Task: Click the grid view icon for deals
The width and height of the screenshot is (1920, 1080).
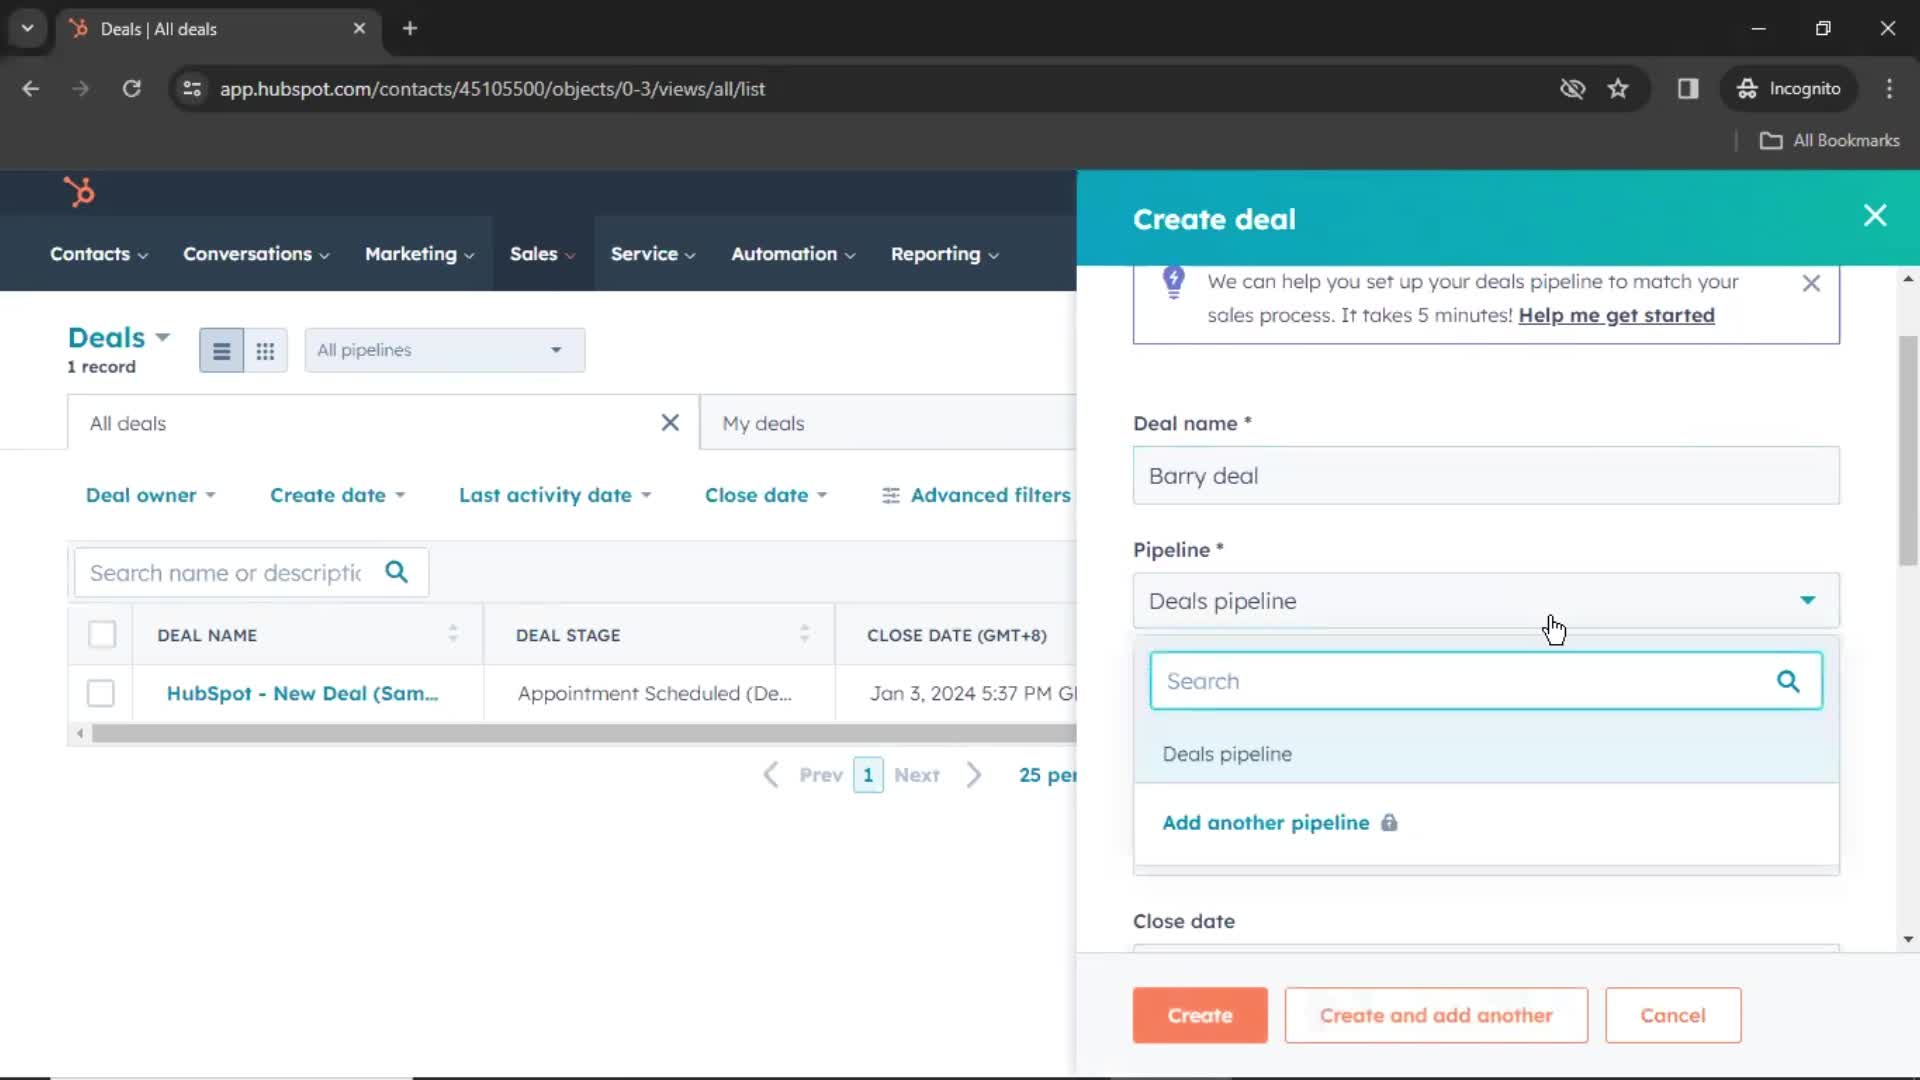Action: point(264,349)
